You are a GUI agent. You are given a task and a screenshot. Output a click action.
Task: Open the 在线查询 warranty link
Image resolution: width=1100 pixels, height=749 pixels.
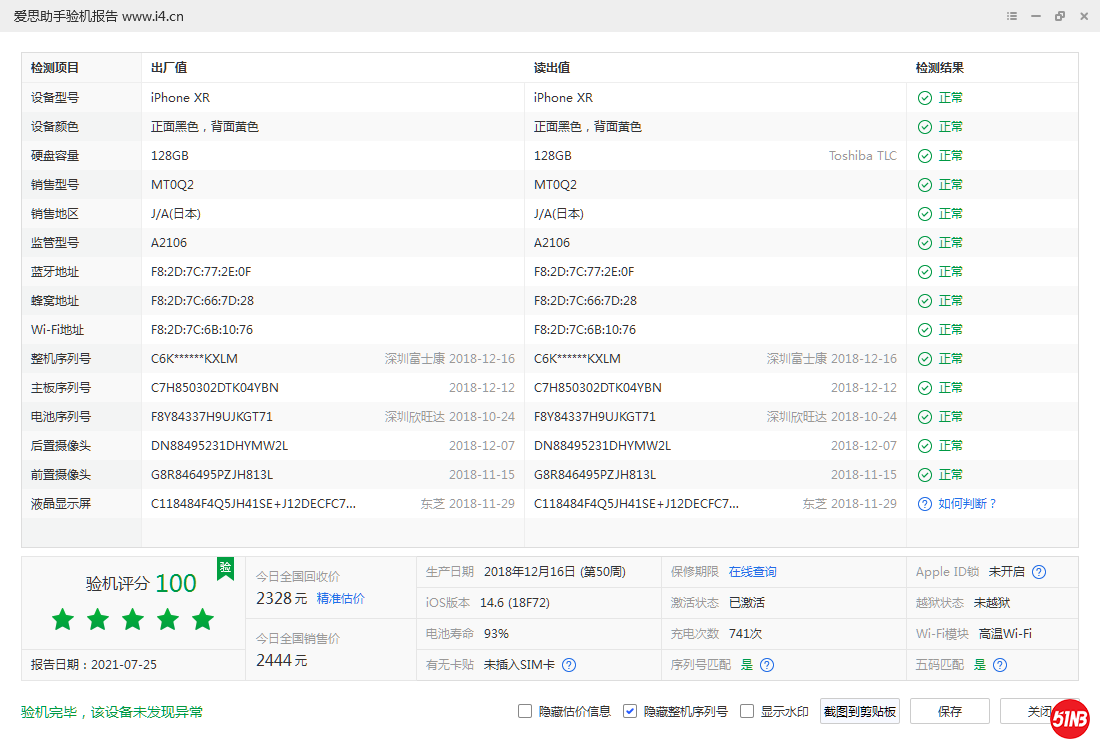[752, 572]
